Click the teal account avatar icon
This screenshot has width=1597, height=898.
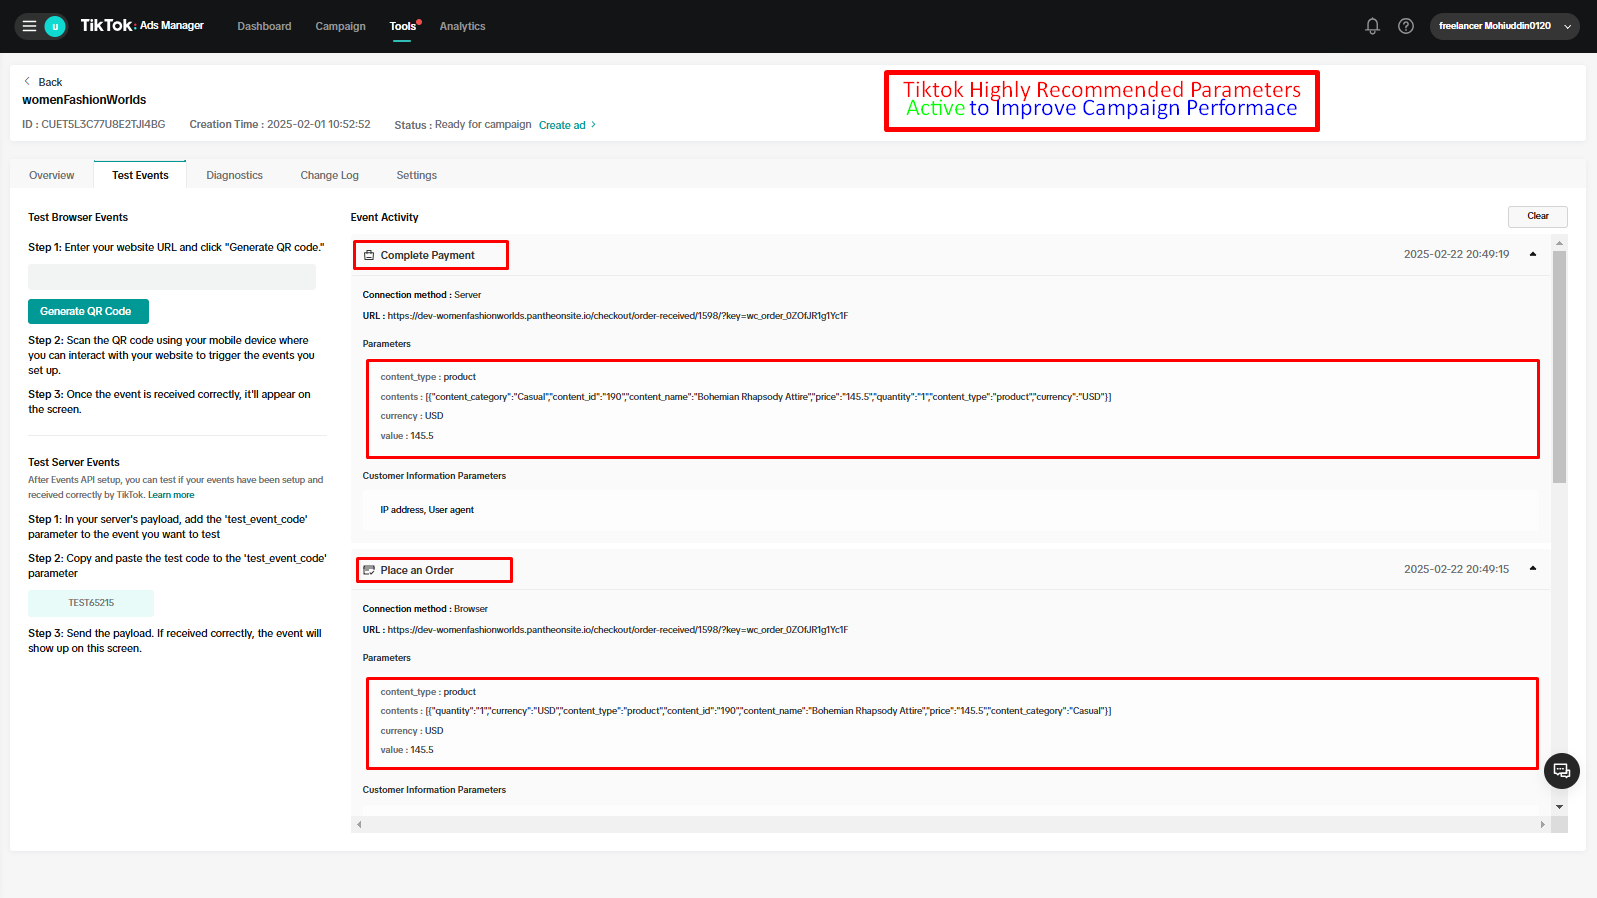[x=55, y=26]
